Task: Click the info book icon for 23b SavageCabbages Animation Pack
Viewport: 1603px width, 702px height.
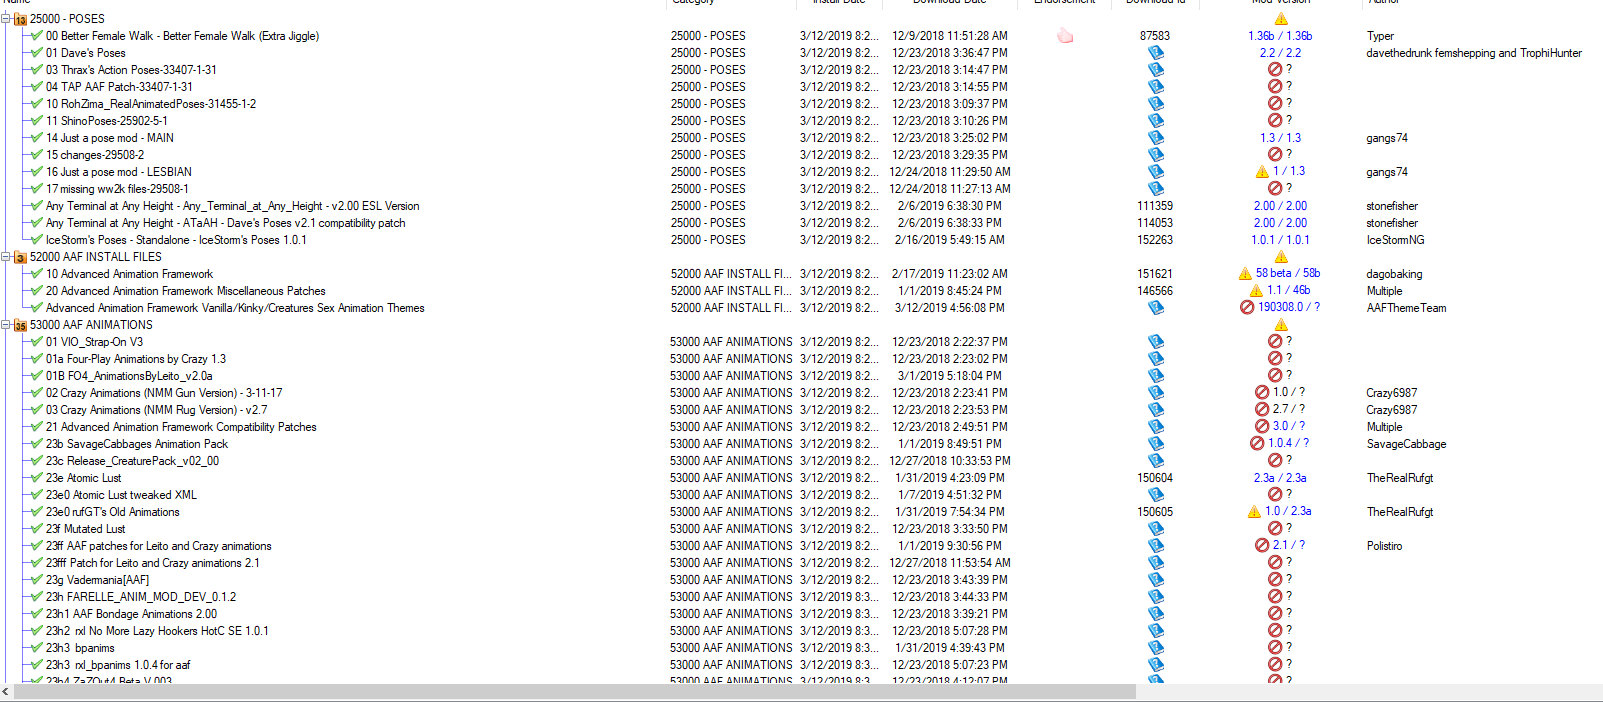Action: pyautogui.click(x=1155, y=444)
